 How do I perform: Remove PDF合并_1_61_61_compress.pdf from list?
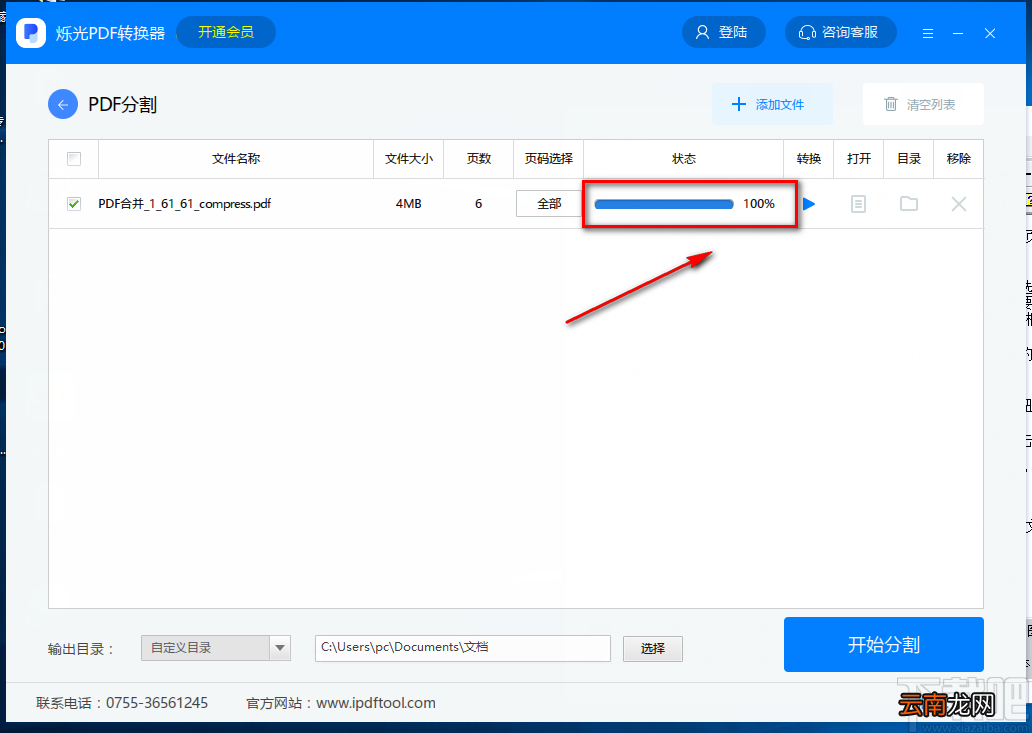click(959, 204)
